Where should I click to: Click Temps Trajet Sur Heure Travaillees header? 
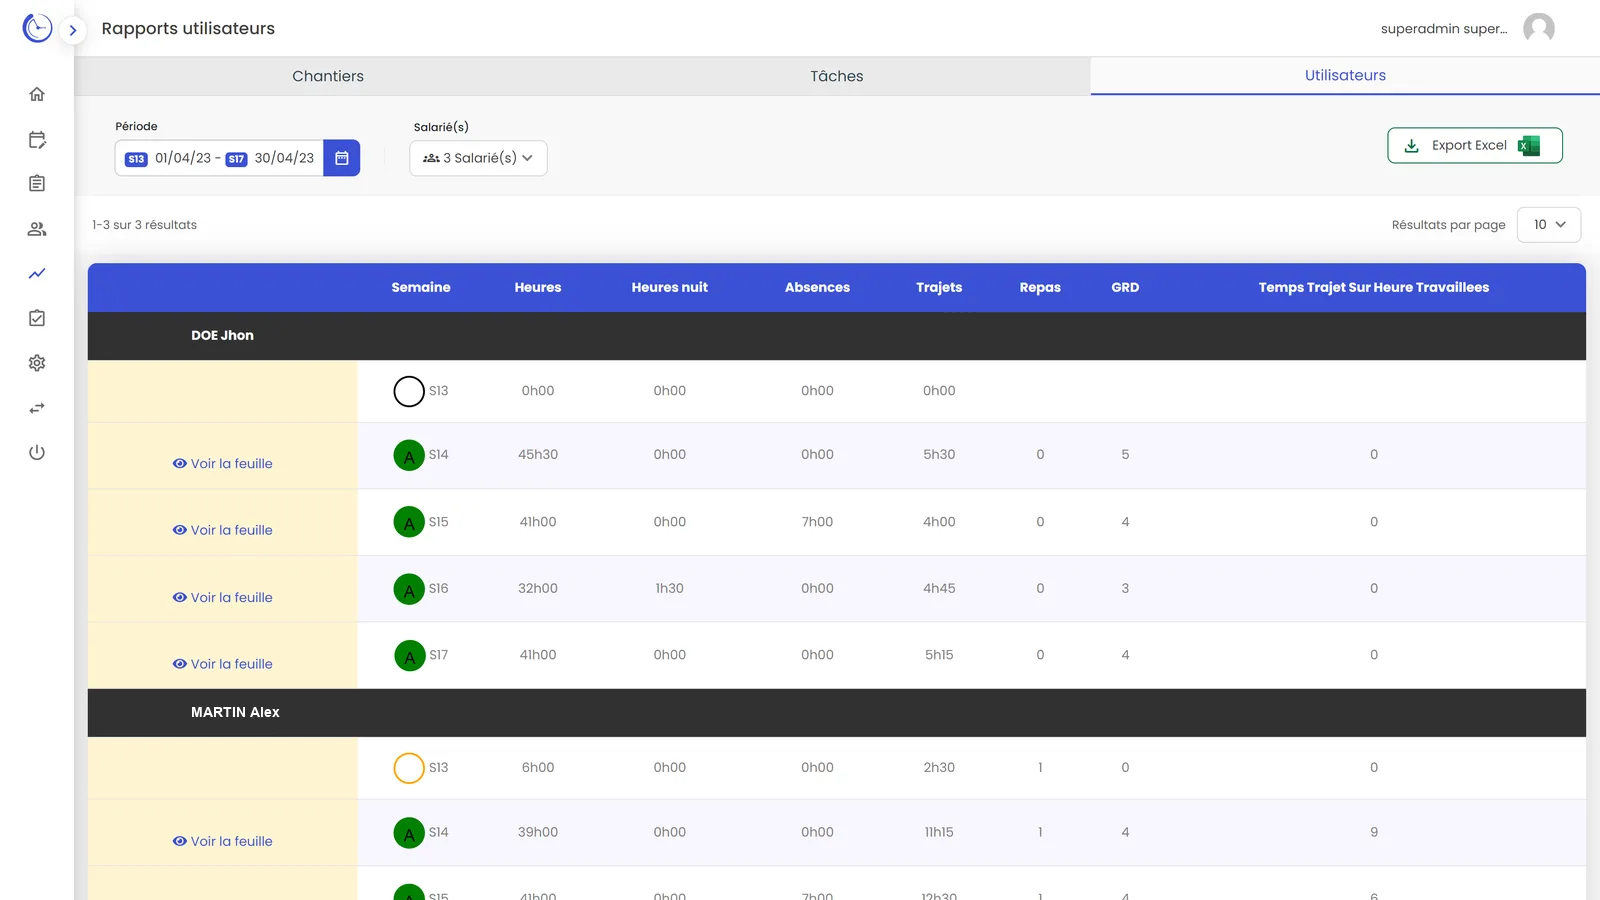(1374, 287)
